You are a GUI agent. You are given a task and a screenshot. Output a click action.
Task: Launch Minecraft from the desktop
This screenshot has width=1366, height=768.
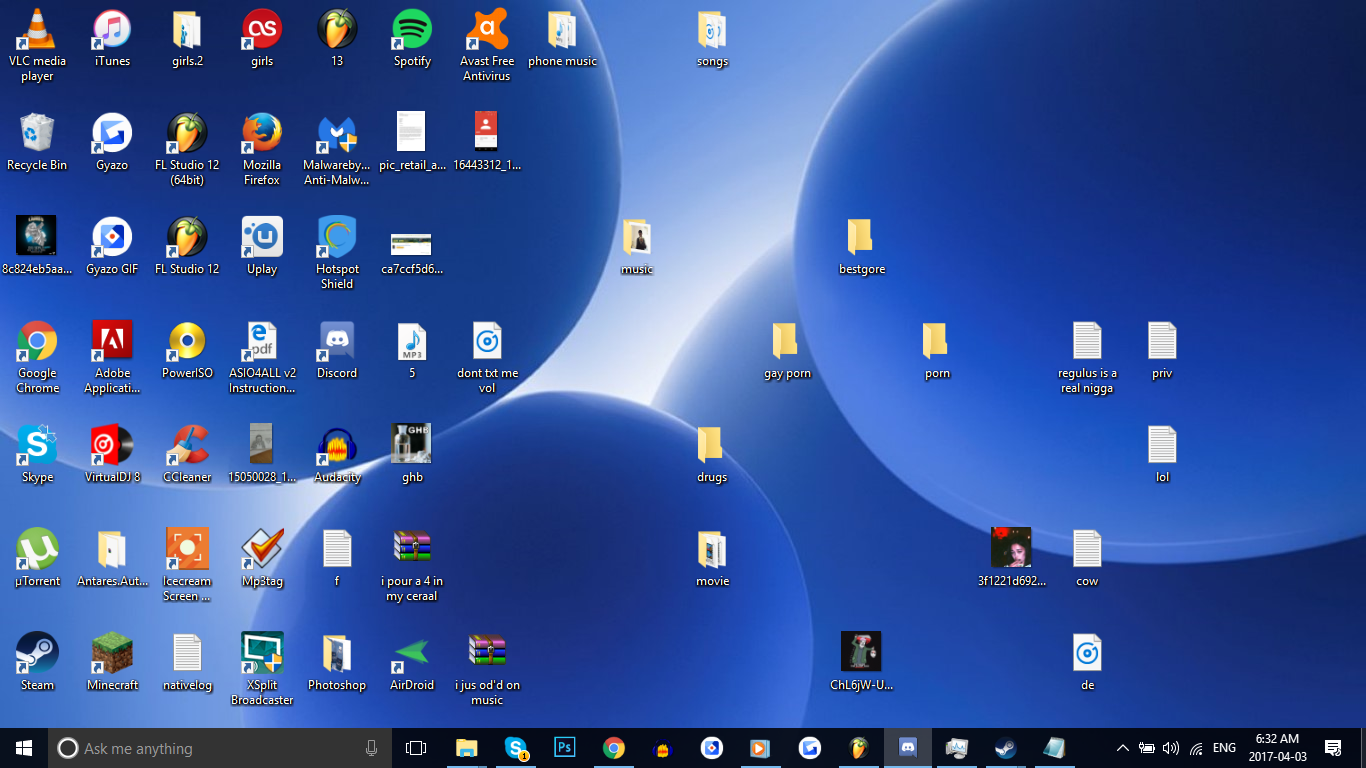click(112, 662)
